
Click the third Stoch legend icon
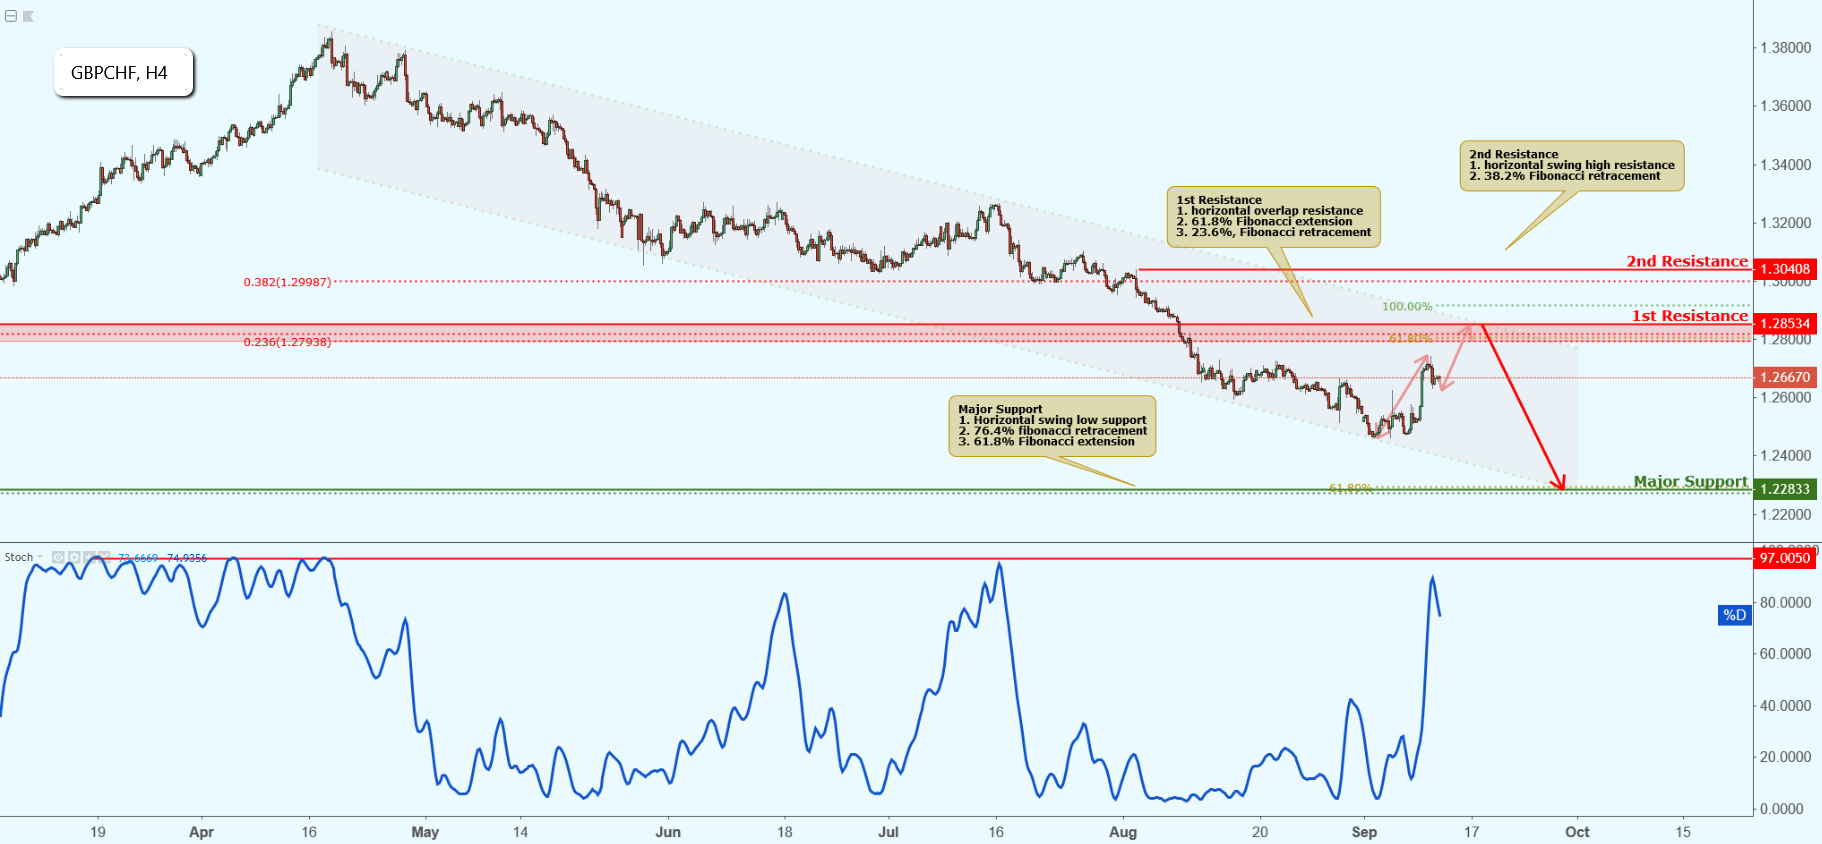pos(89,557)
